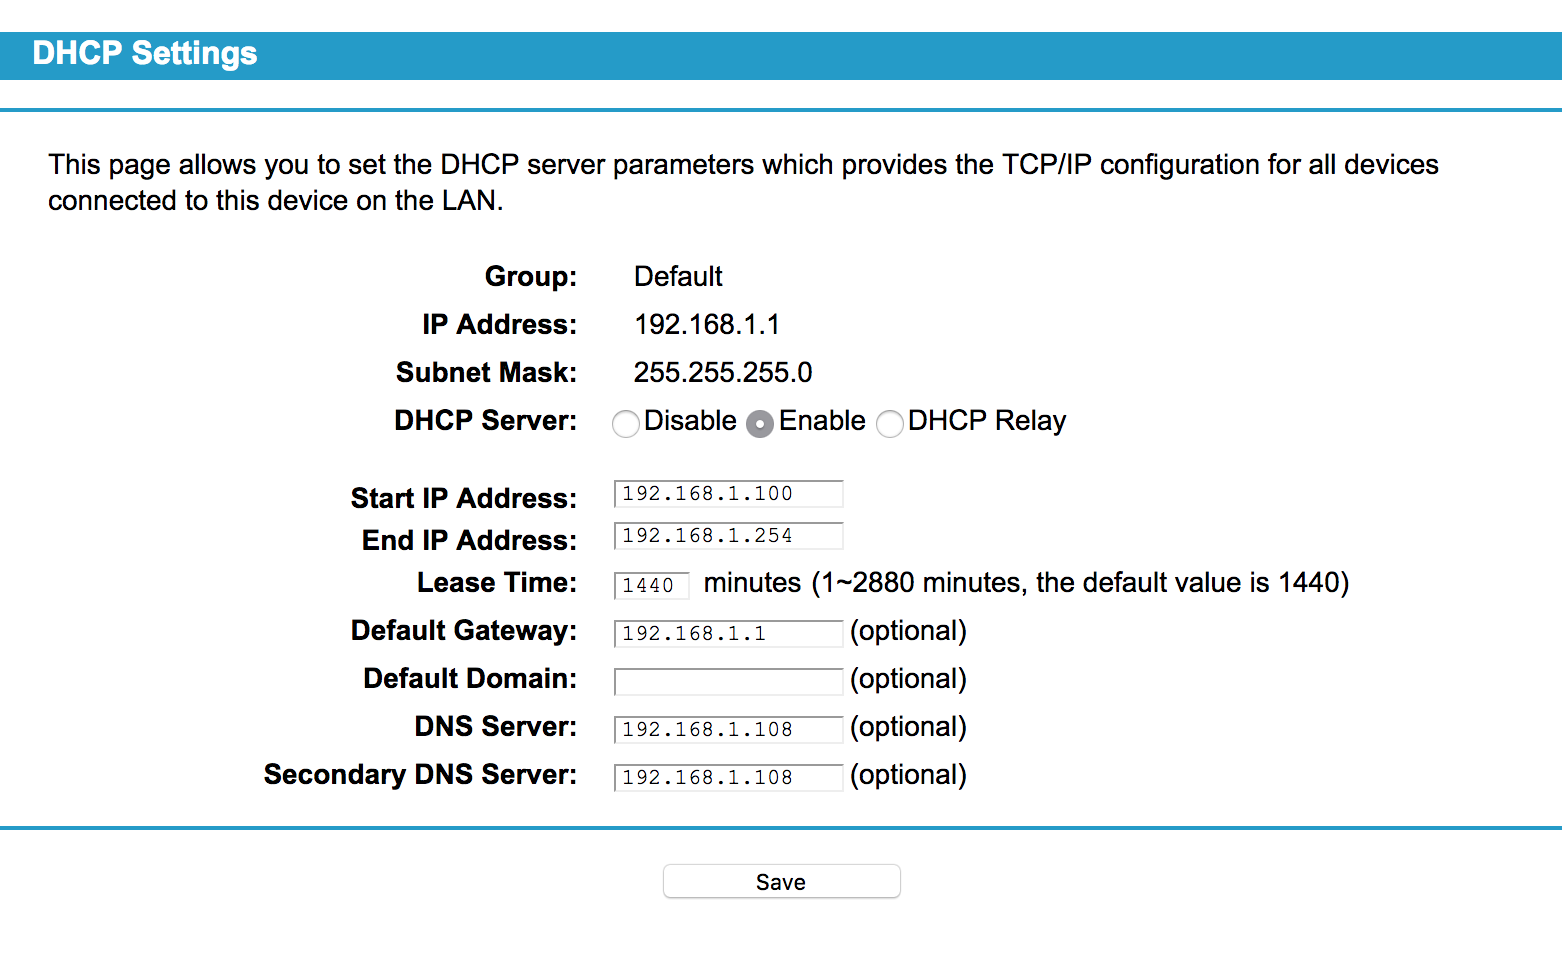1562x968 pixels.
Task: Click the Secondary DNS Server label
Action: click(420, 774)
